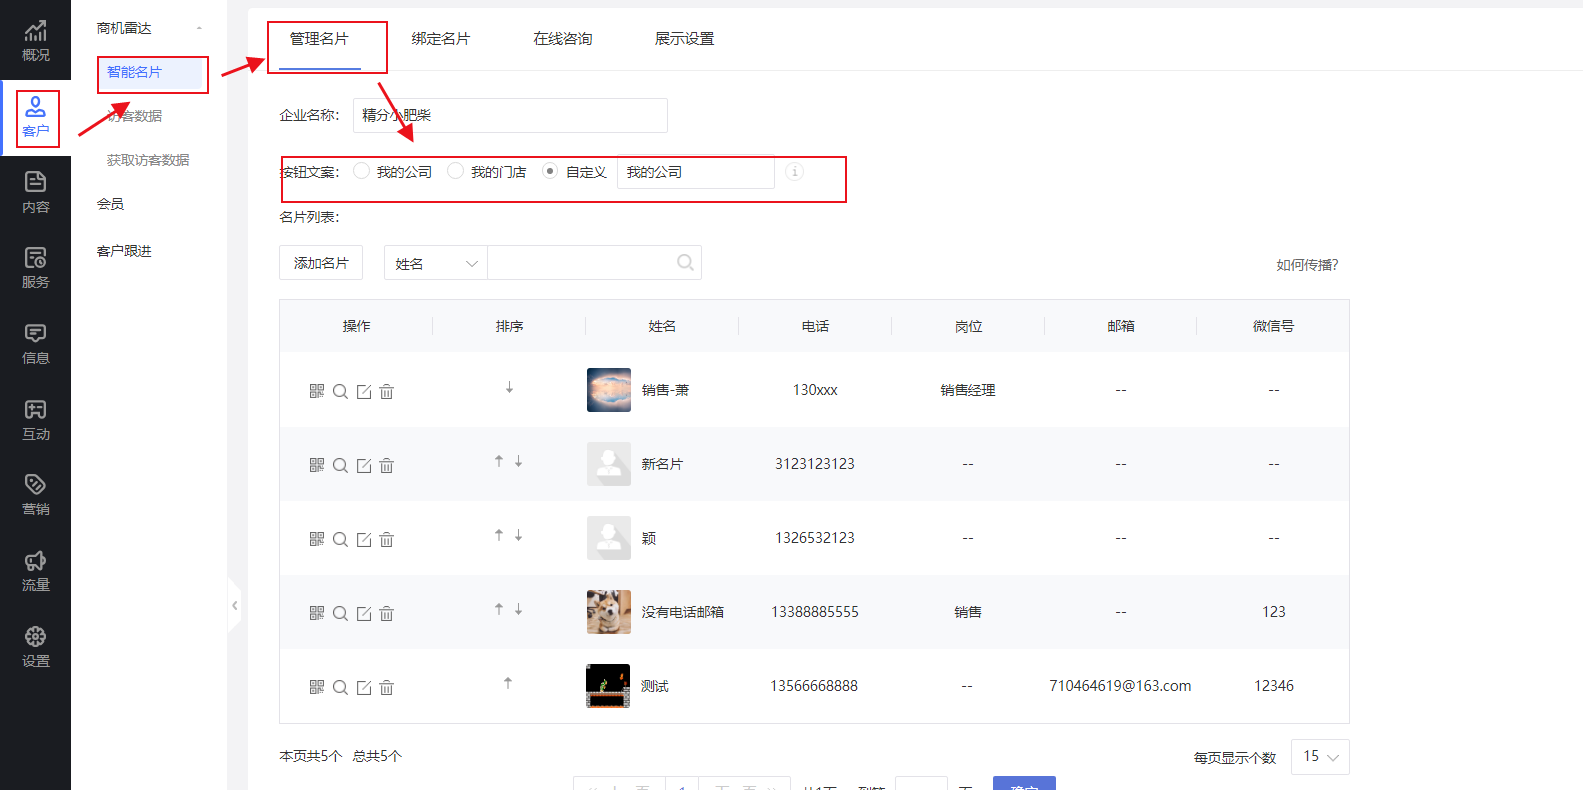The height and width of the screenshot is (790, 1583).
Task: Open the 概况 overview sidebar icon
Action: coord(35,41)
